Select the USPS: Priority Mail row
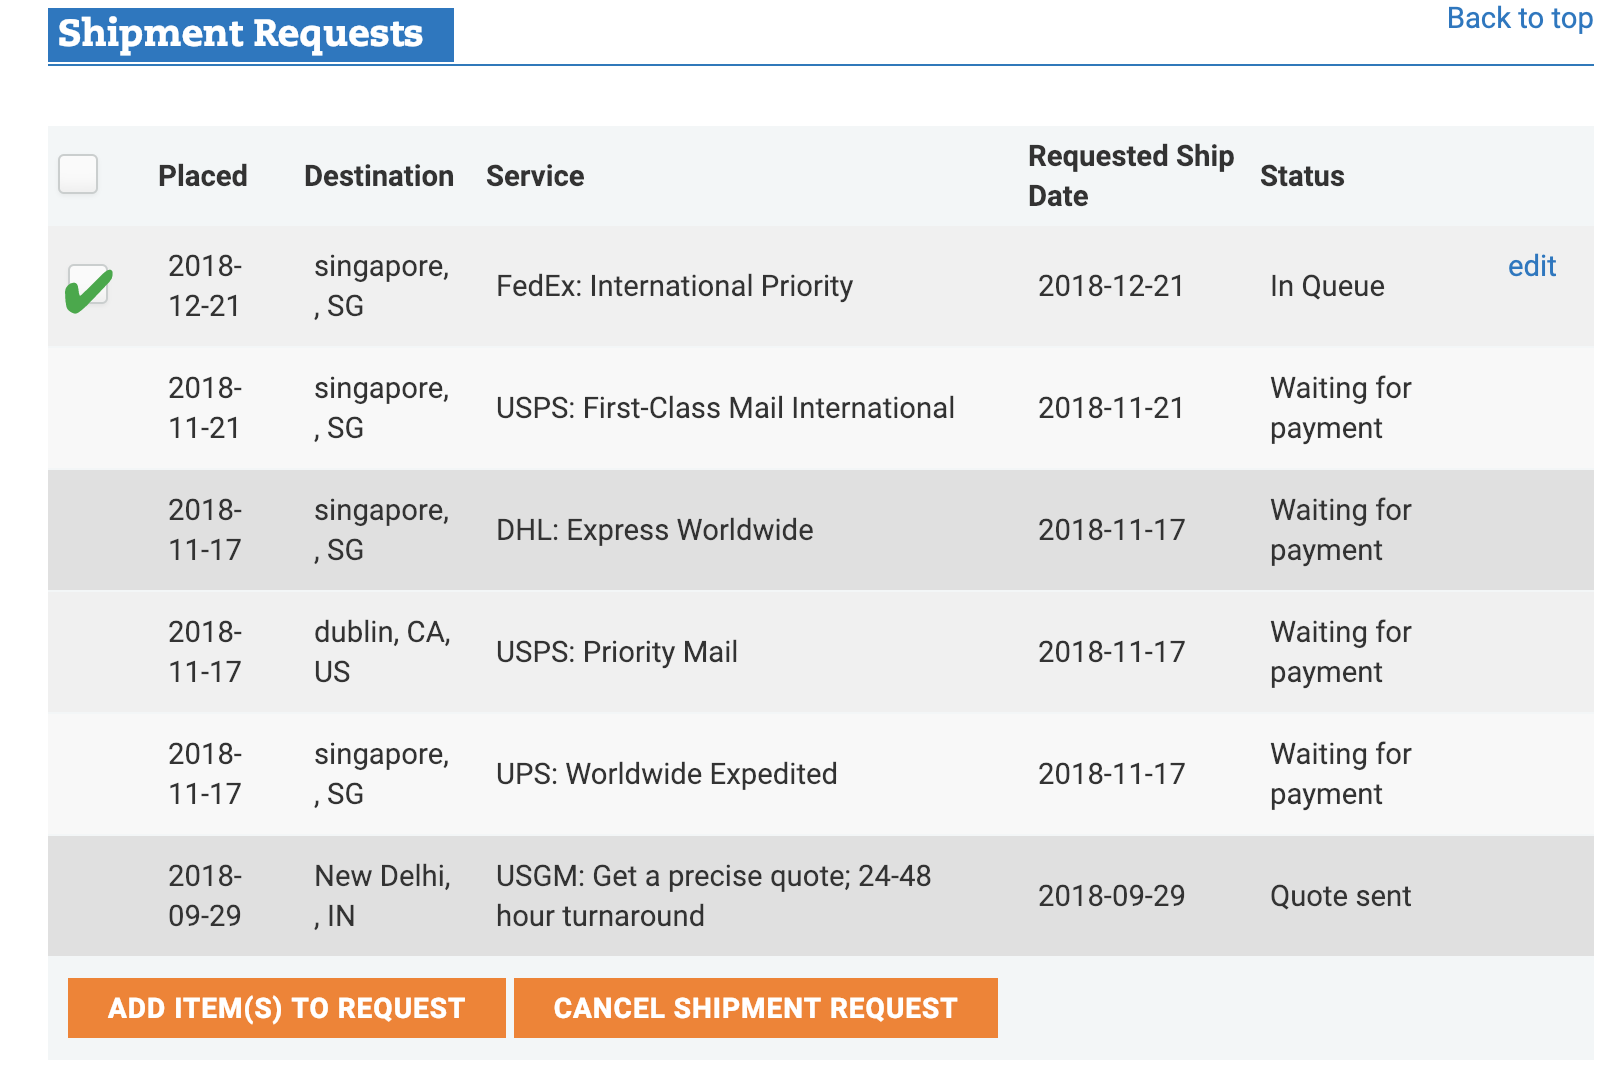This screenshot has width=1612, height=1086. pos(616,652)
